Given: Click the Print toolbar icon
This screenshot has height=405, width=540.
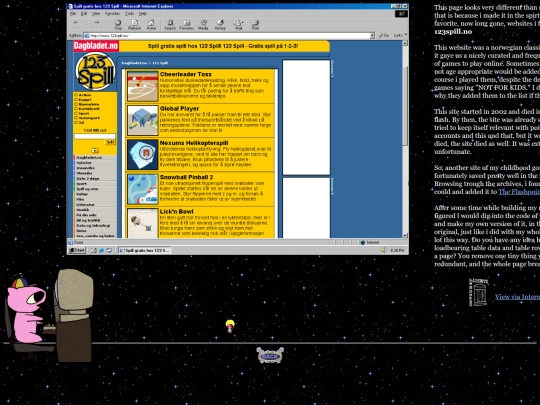Looking at the screenshot, I should (255, 23).
